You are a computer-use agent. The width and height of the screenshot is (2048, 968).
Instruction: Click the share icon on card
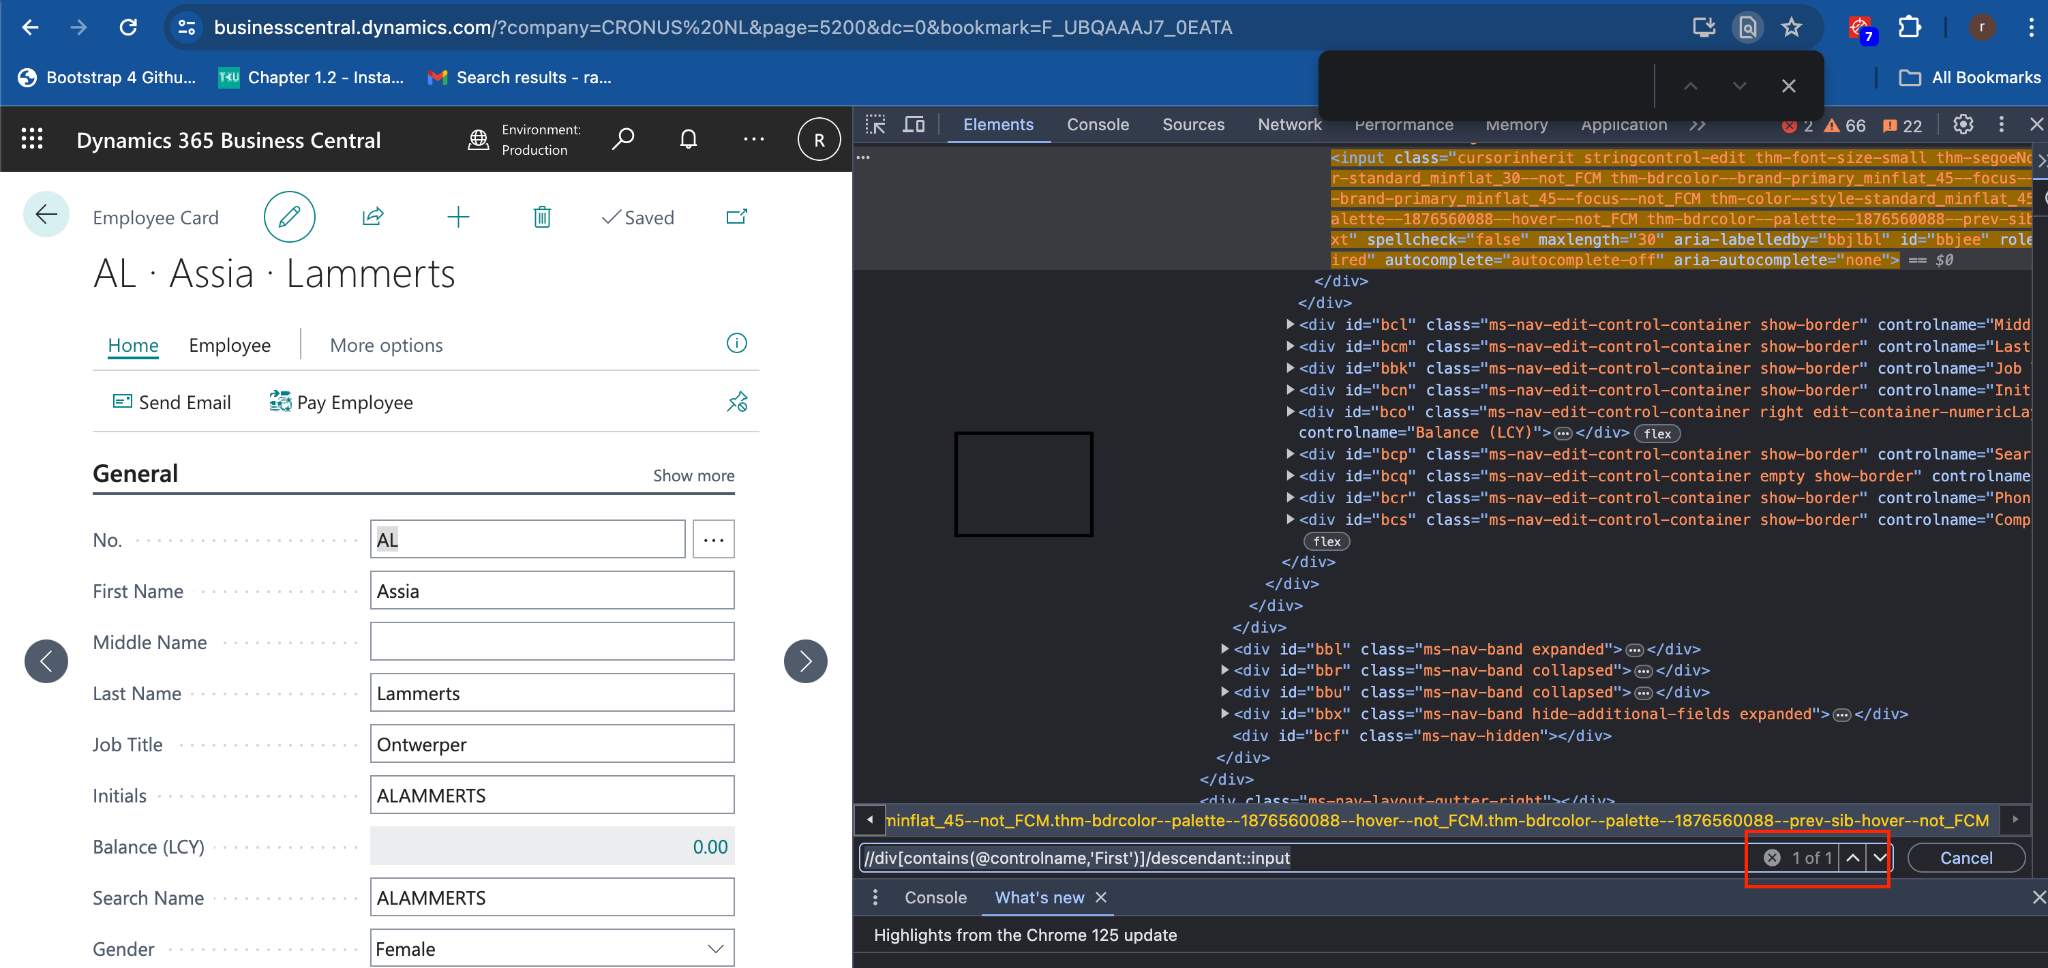(x=373, y=217)
